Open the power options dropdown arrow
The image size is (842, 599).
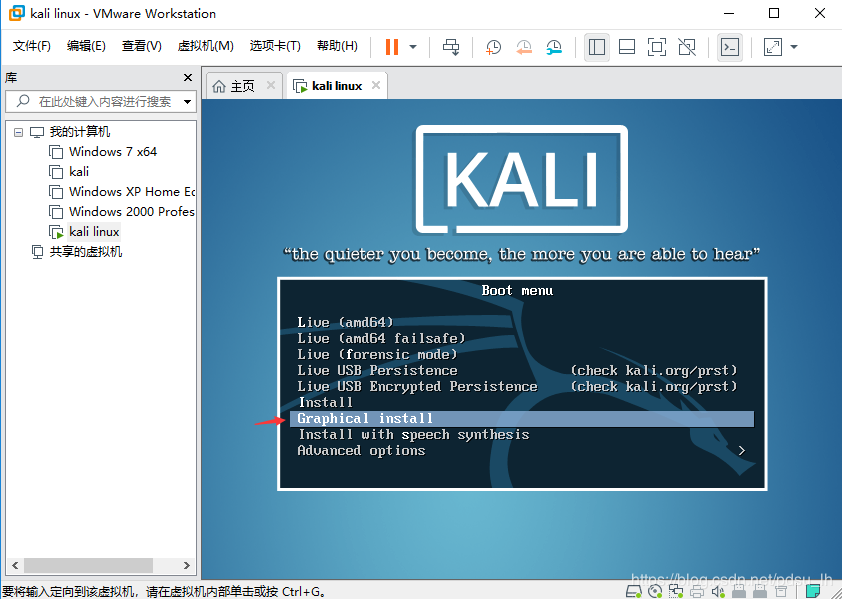click(x=413, y=47)
